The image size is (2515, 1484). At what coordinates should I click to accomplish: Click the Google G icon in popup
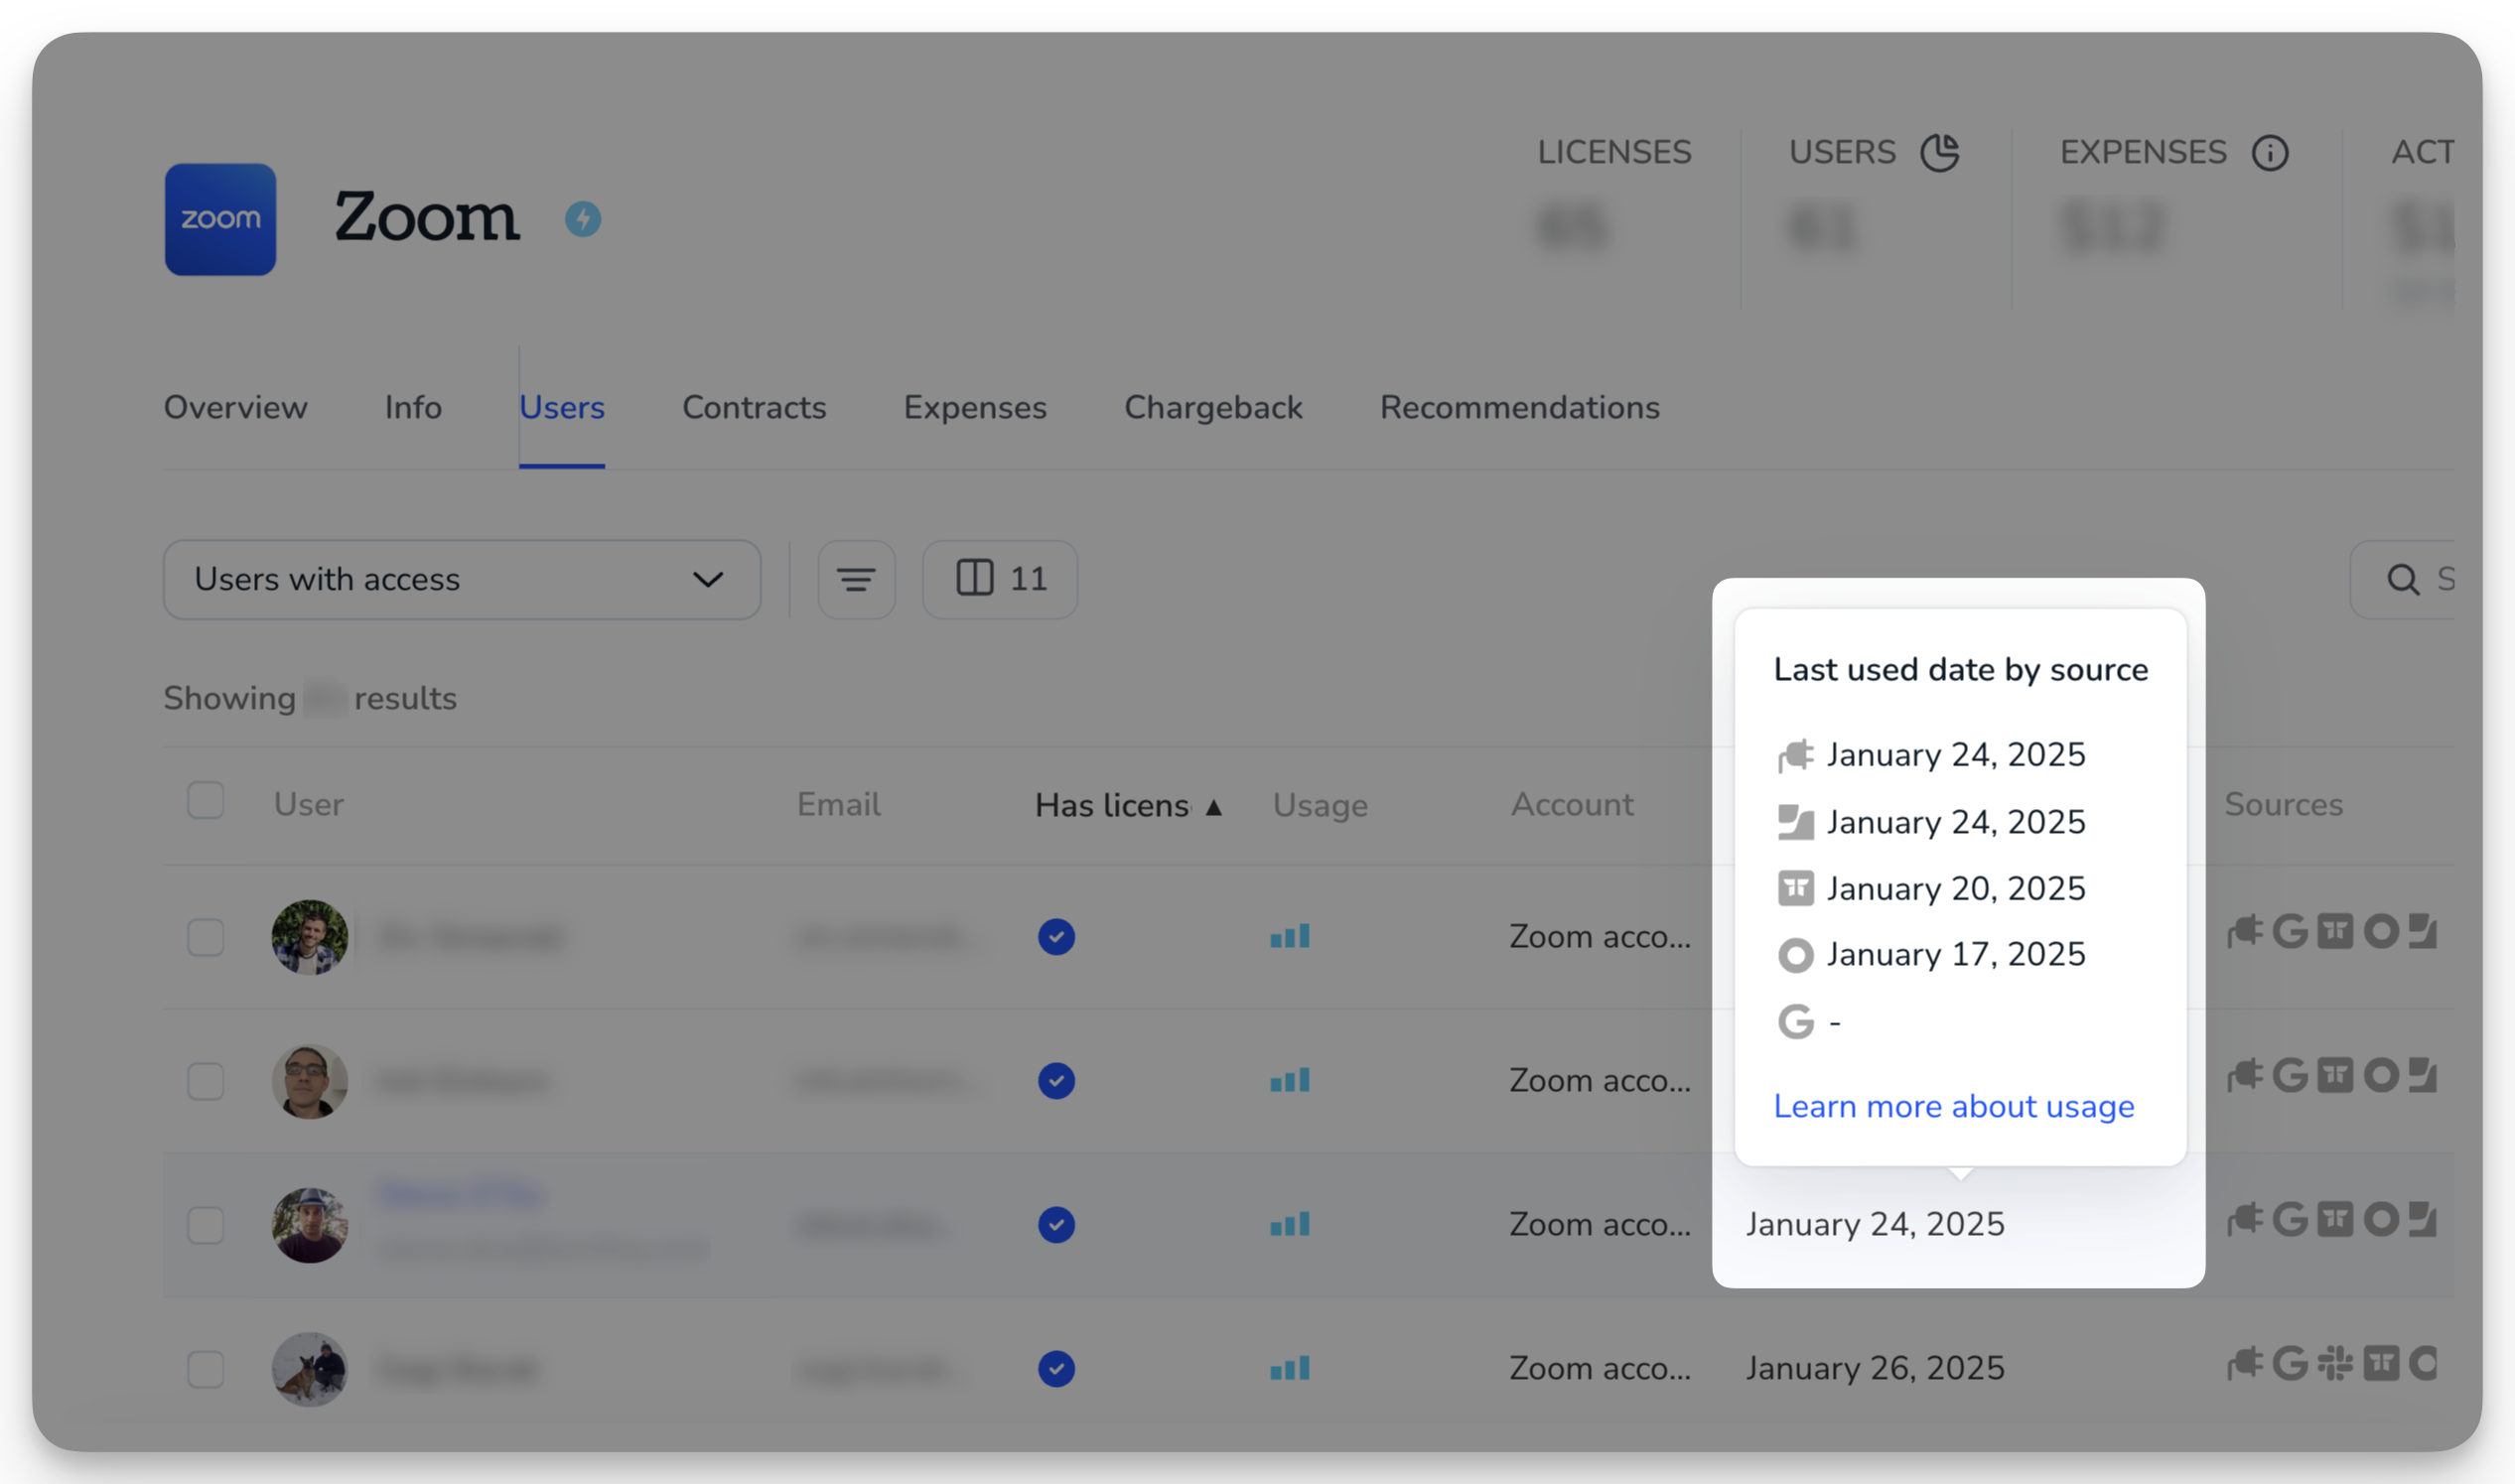[x=1795, y=1022]
